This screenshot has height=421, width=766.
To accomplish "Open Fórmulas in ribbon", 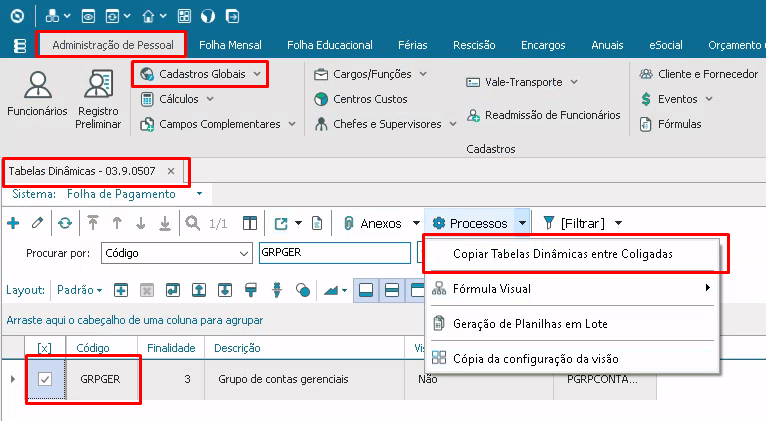I will point(670,124).
